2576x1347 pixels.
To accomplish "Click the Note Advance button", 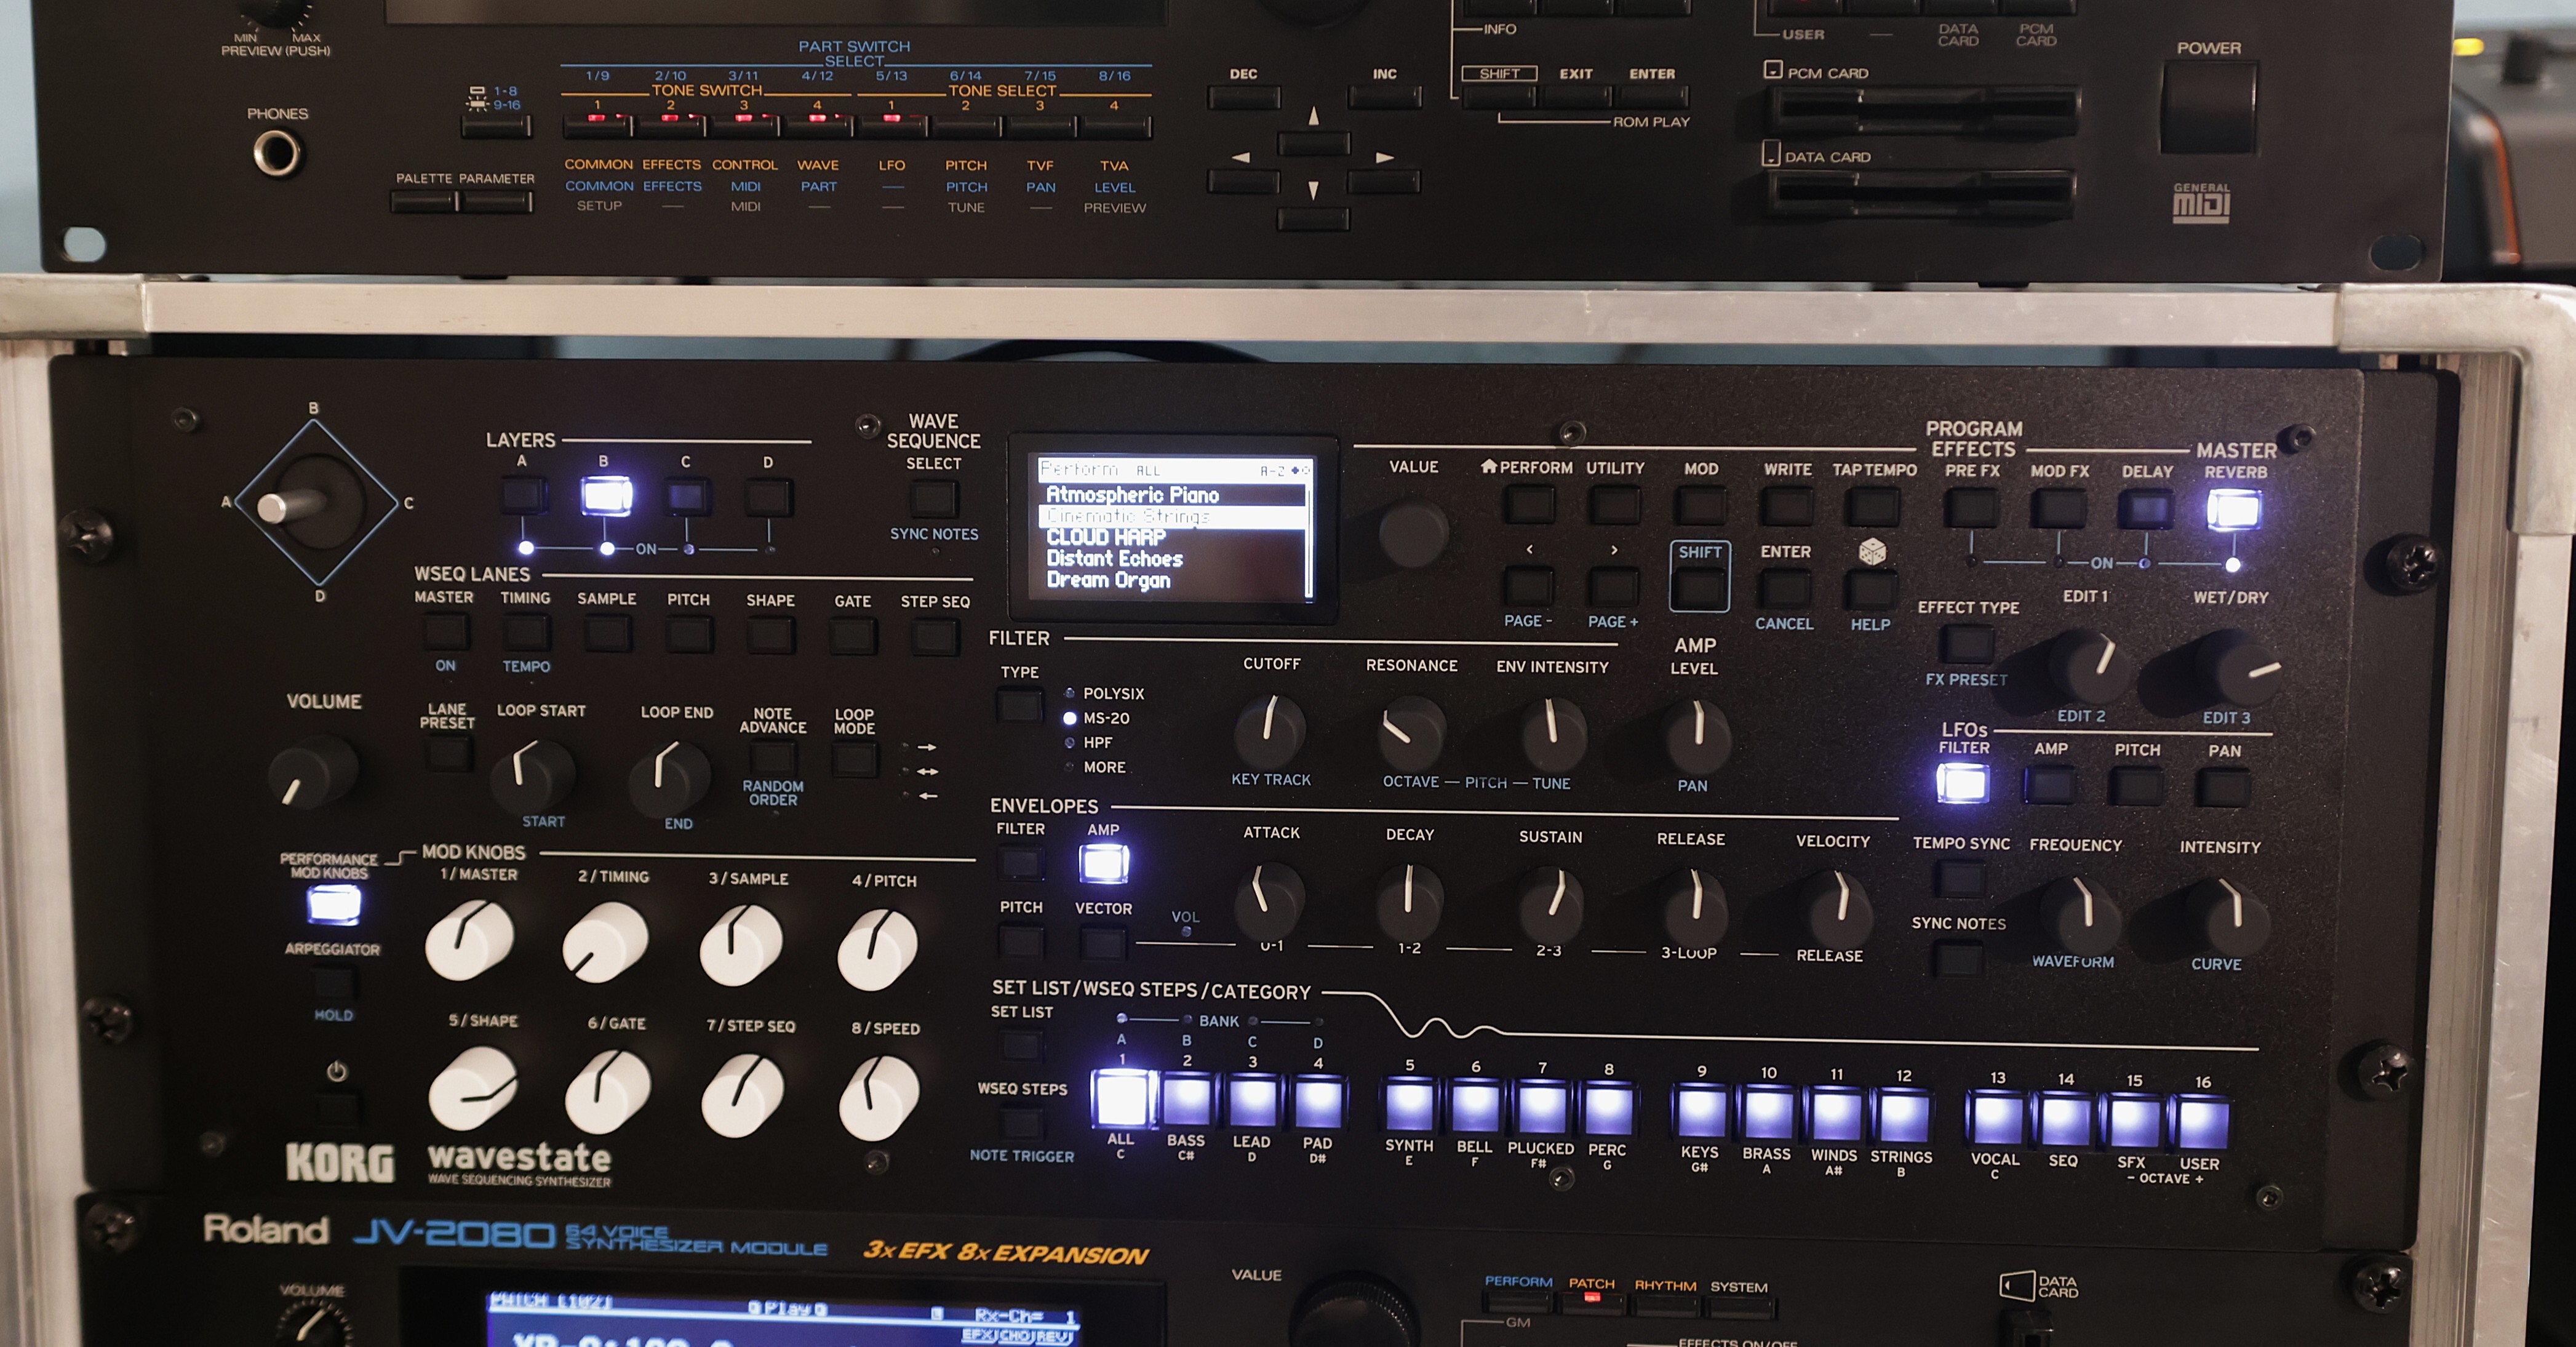I will [x=772, y=758].
